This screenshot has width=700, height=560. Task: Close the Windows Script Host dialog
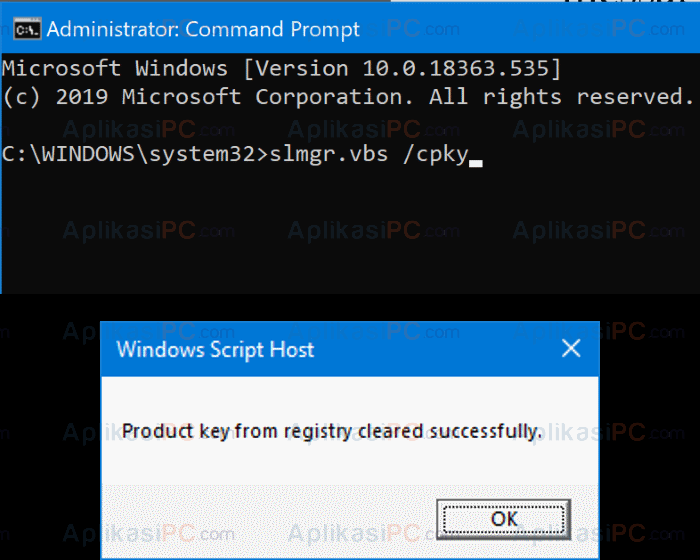point(571,348)
